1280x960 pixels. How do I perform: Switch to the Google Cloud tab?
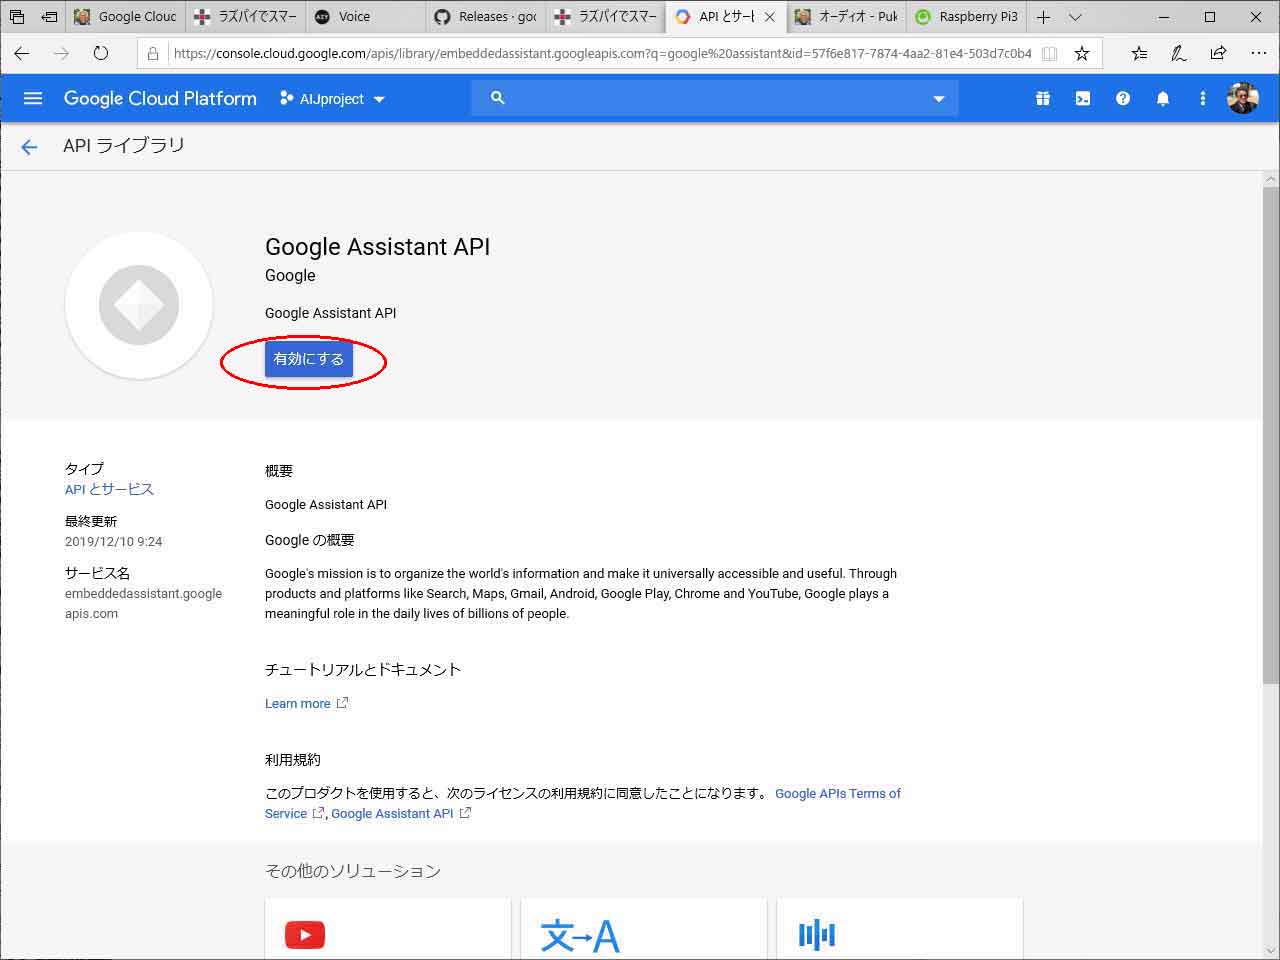pyautogui.click(x=126, y=16)
